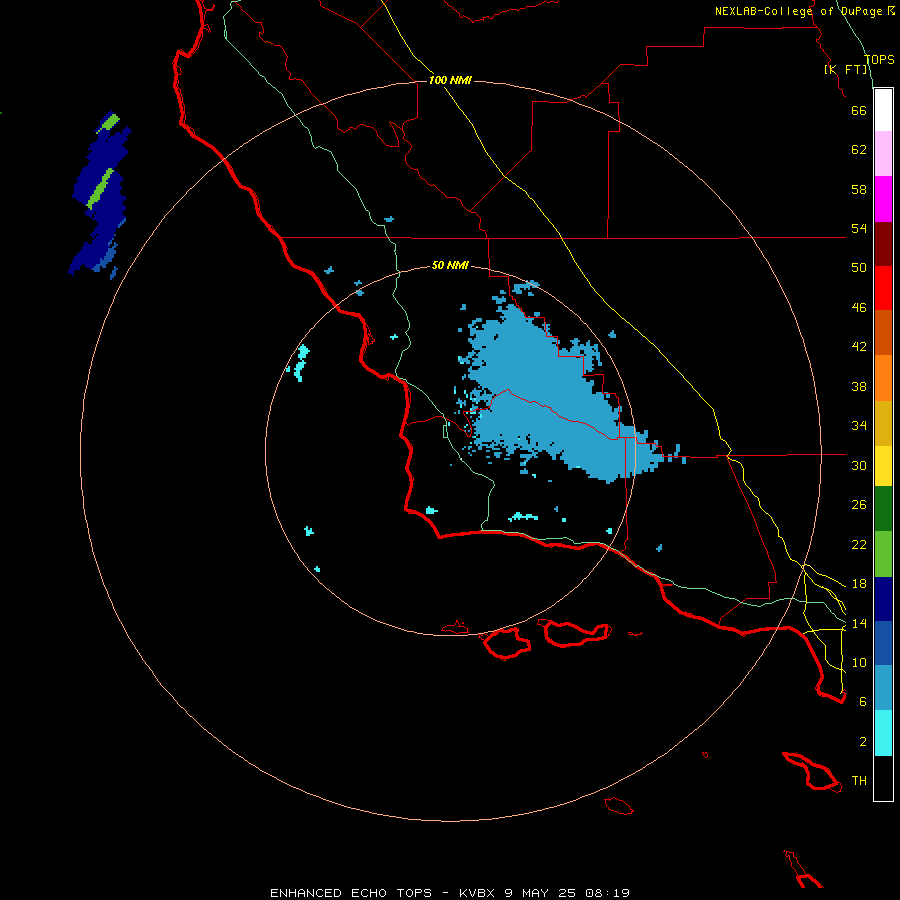Viewport: 900px width, 900px height.
Task: Click the legend value '18'
Action: point(859,584)
